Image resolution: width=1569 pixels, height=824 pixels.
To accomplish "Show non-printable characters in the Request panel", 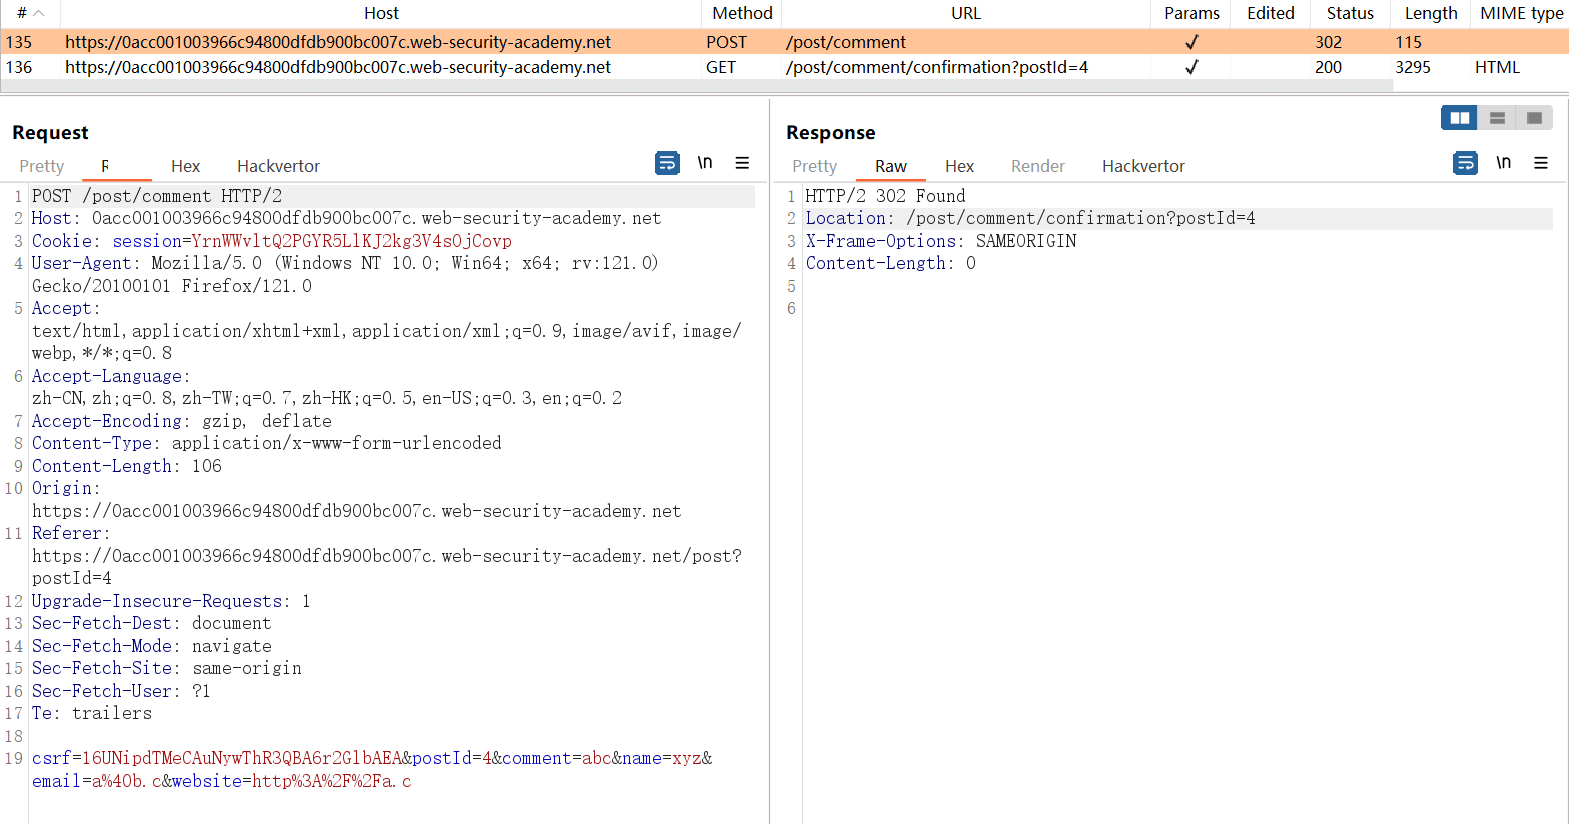I will tap(705, 163).
